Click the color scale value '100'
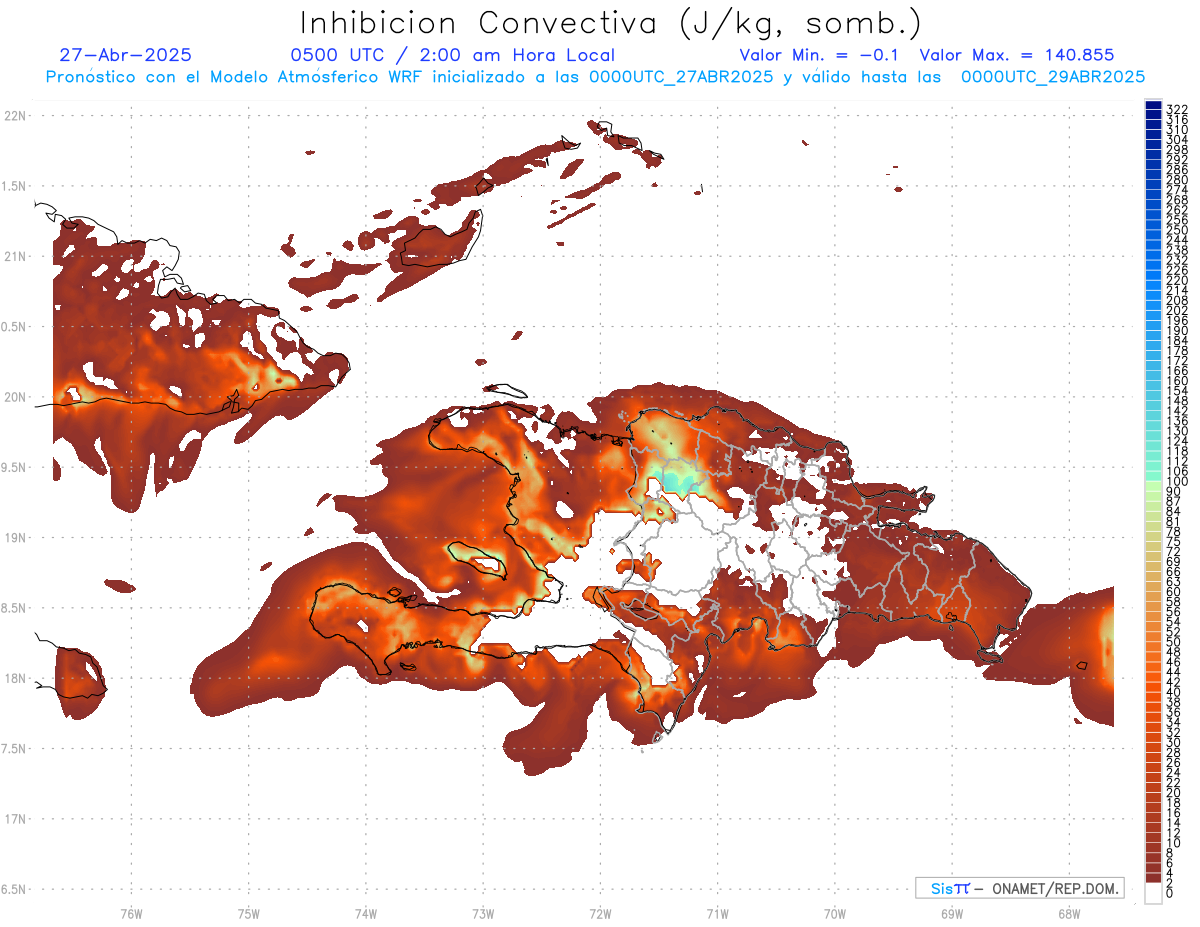Viewport: 1200px width, 927px height. point(1177,482)
